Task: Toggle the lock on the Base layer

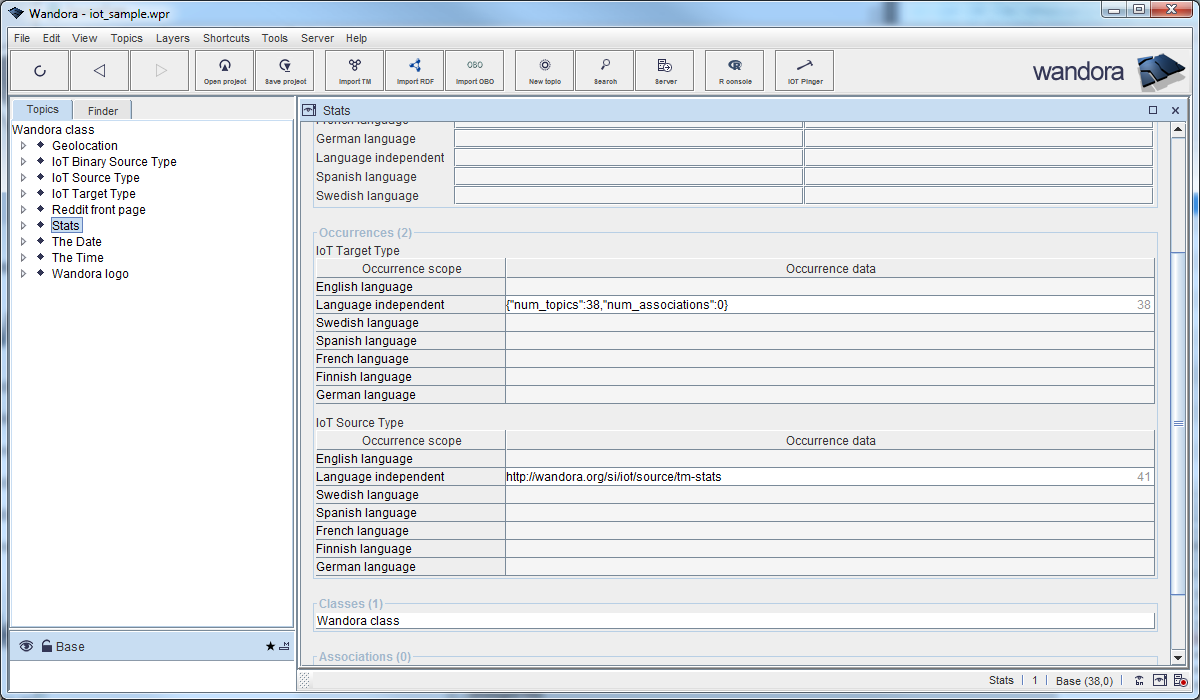Action: pos(46,647)
